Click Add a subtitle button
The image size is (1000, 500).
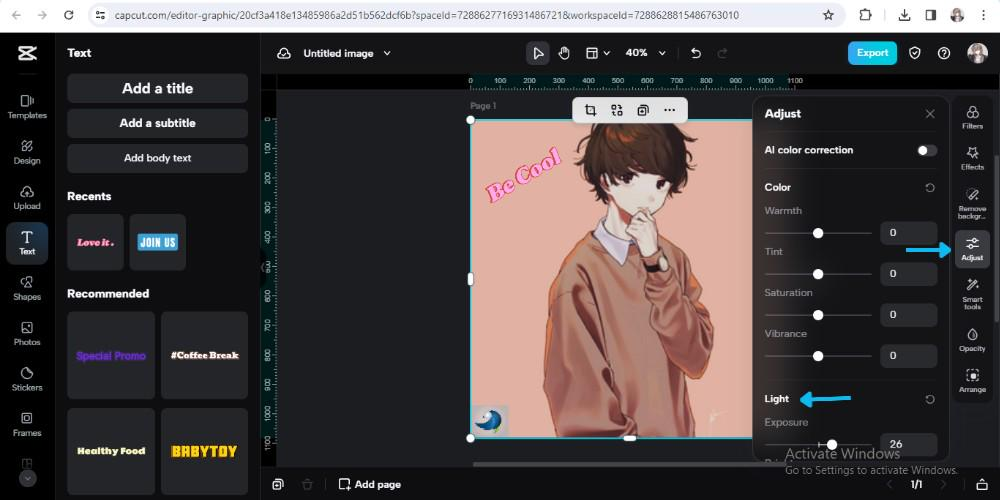point(158,123)
